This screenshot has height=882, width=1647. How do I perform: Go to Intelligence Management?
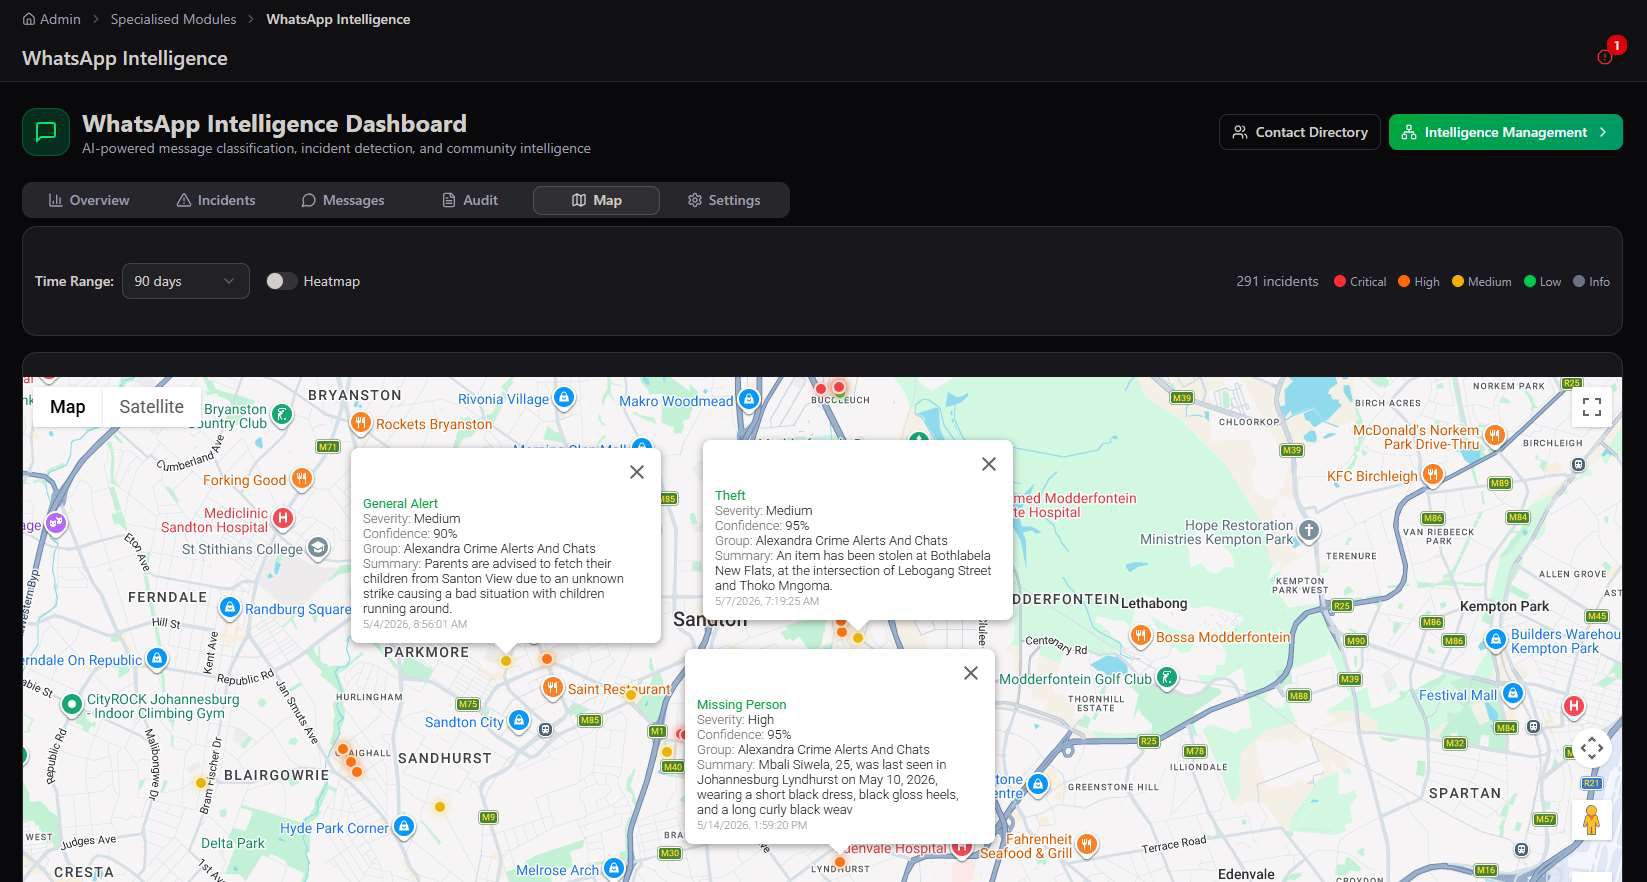[x=1505, y=132]
